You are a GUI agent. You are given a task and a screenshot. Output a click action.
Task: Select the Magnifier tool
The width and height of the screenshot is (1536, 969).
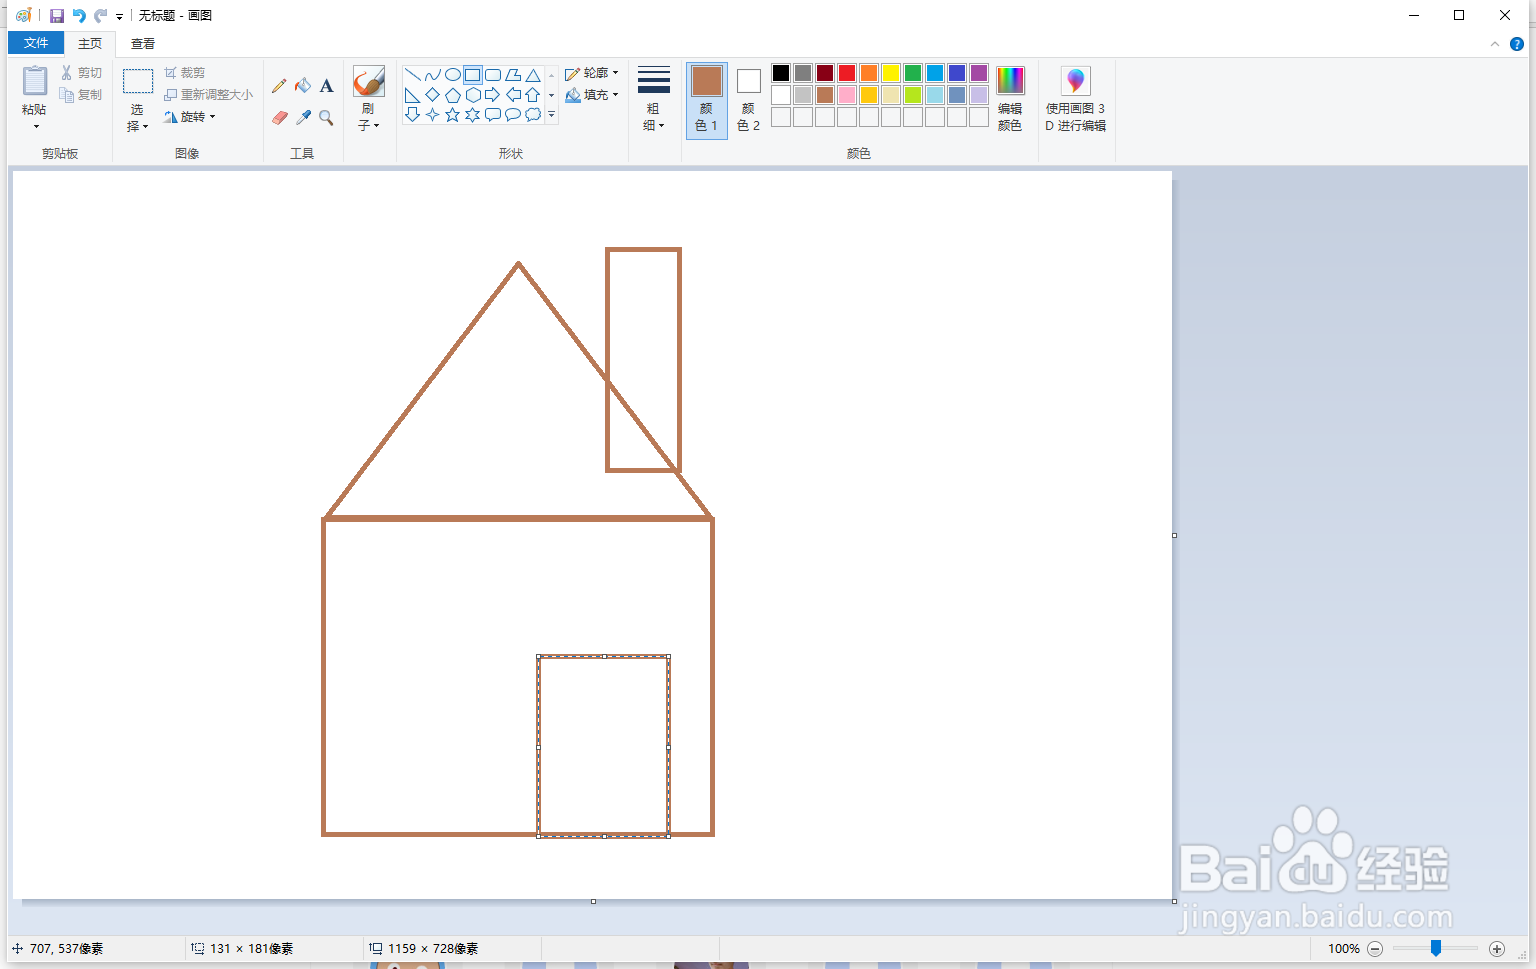(x=326, y=117)
